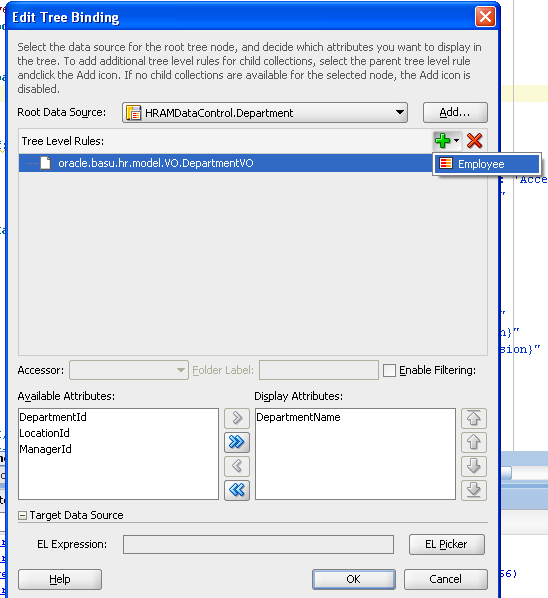548x598 pixels.
Task: Close the Edit Tree Binding dialog
Action: 485,17
